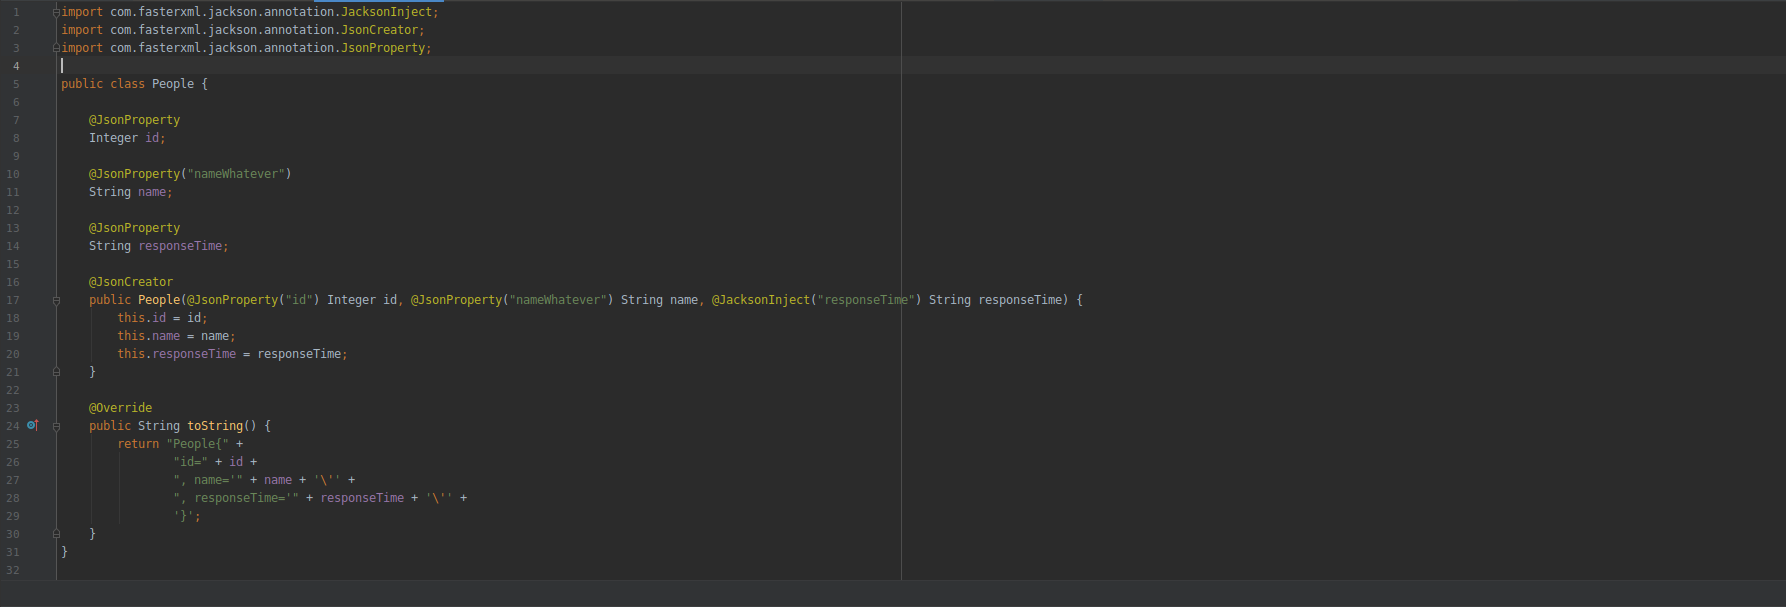Click line number 17 in the gutter

tap(13, 300)
